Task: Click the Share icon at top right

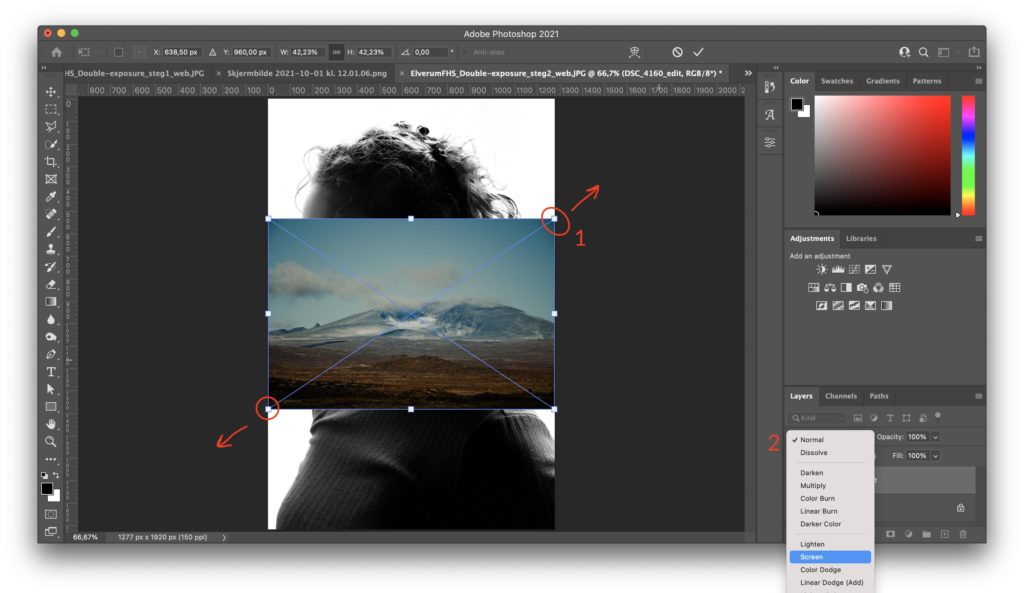Action: [974, 52]
